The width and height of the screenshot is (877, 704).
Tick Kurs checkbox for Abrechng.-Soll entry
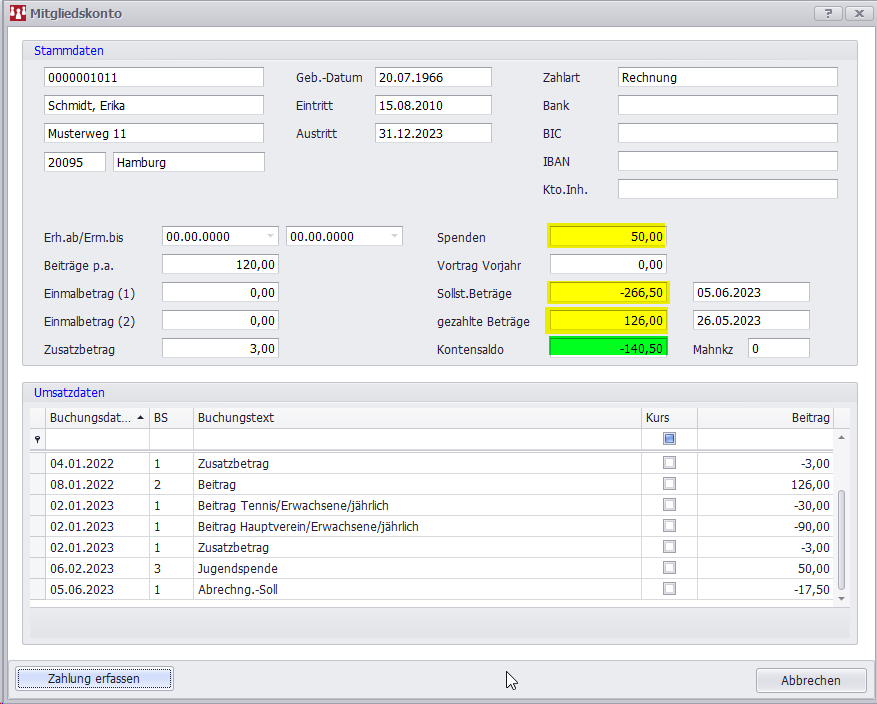click(669, 589)
